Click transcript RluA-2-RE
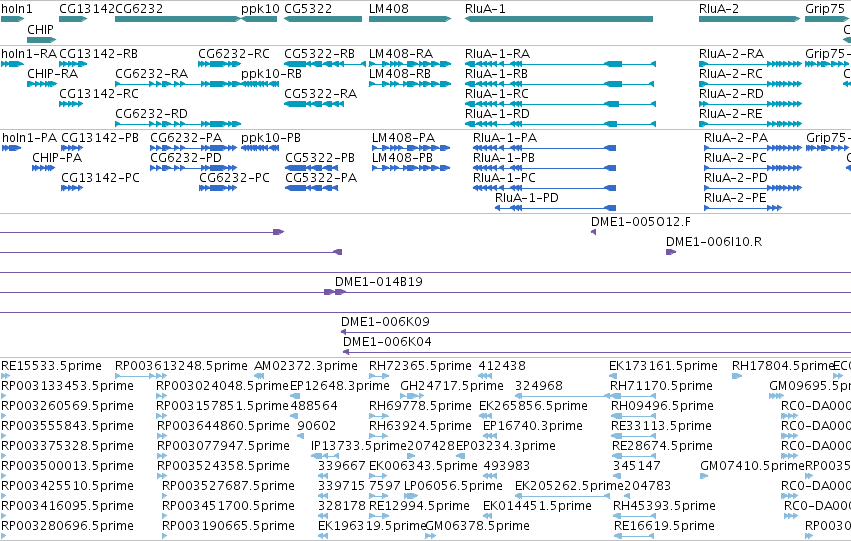The image size is (851, 541). pos(731,114)
